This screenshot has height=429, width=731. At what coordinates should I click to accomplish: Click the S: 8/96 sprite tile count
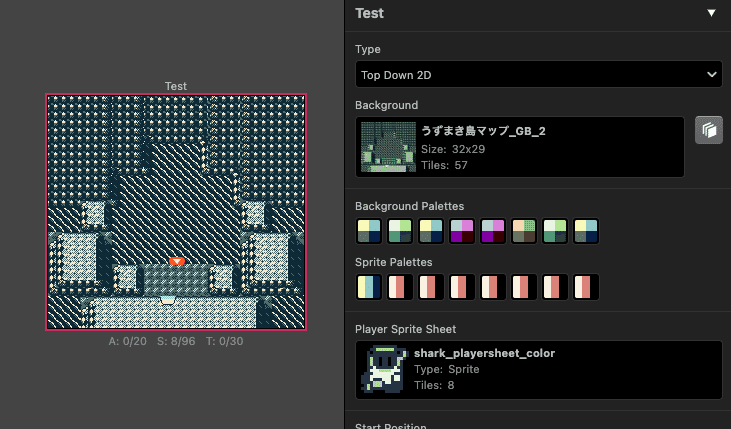pos(176,341)
